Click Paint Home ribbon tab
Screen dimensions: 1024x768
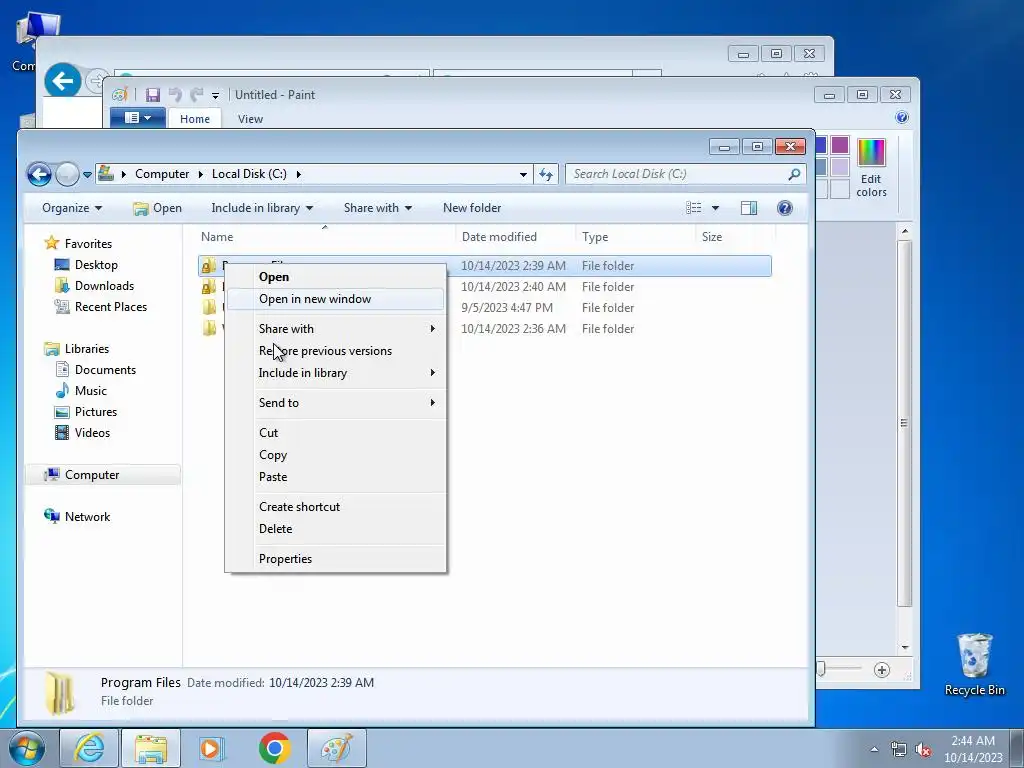point(195,119)
